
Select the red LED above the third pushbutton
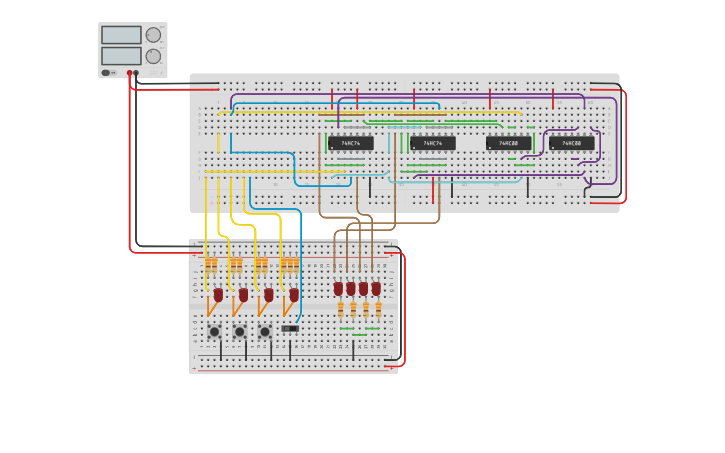pyautogui.click(x=269, y=295)
